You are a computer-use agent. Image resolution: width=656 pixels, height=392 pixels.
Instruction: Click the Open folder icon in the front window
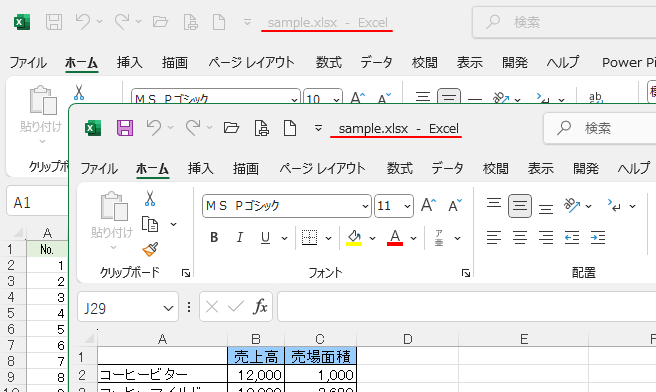pos(231,128)
